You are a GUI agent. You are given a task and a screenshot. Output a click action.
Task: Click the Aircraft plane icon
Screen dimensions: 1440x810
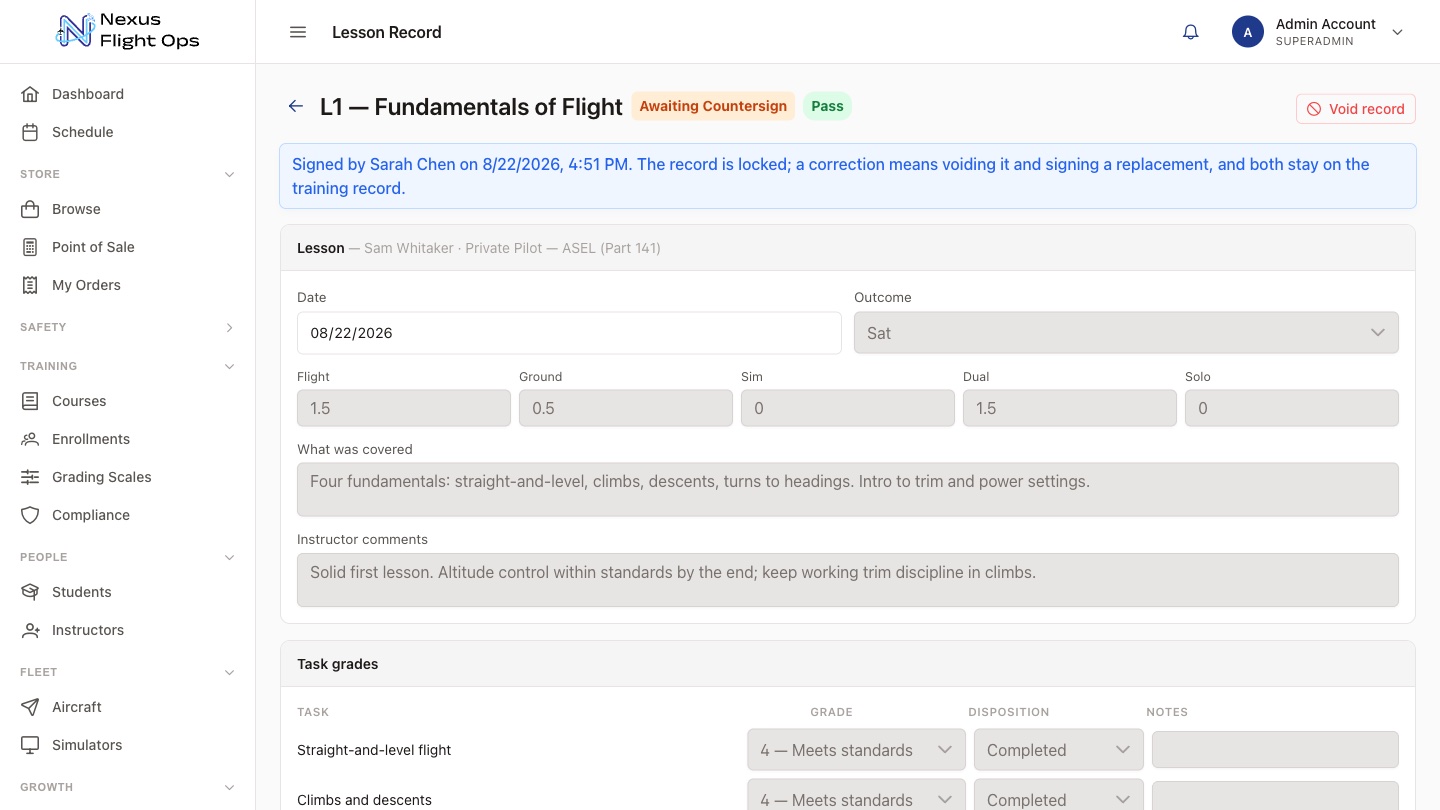tap(30, 707)
